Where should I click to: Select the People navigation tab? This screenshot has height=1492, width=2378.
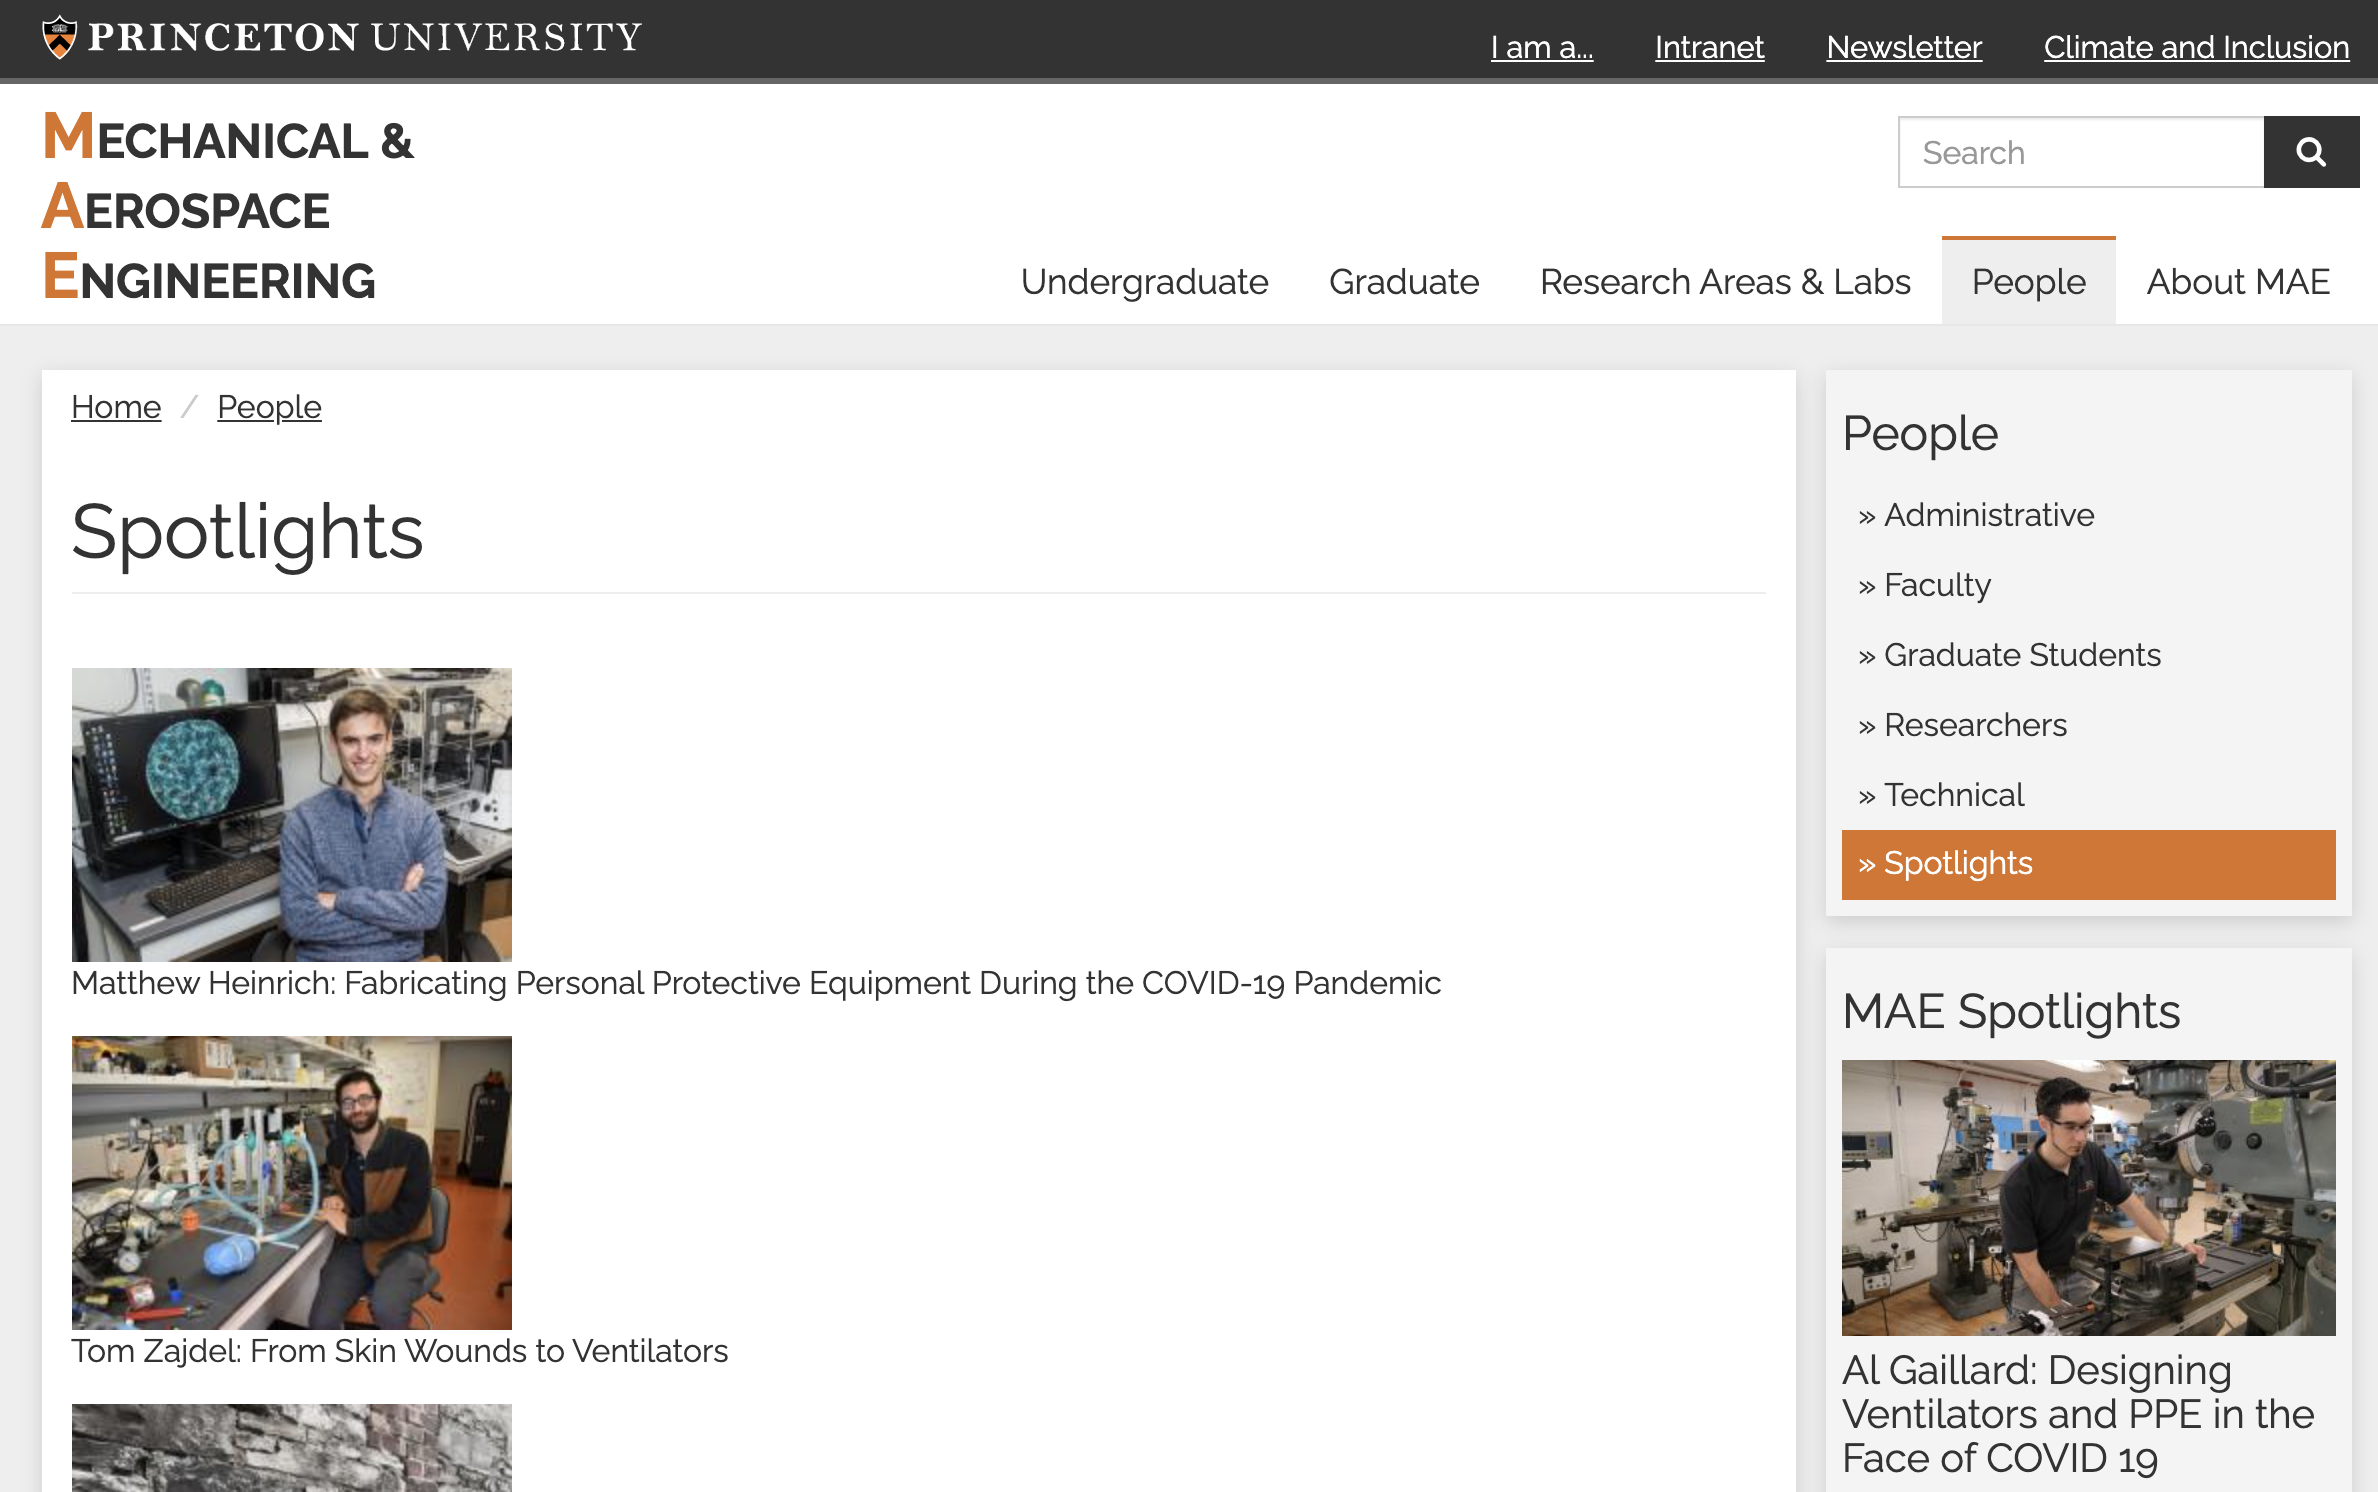tap(2028, 282)
